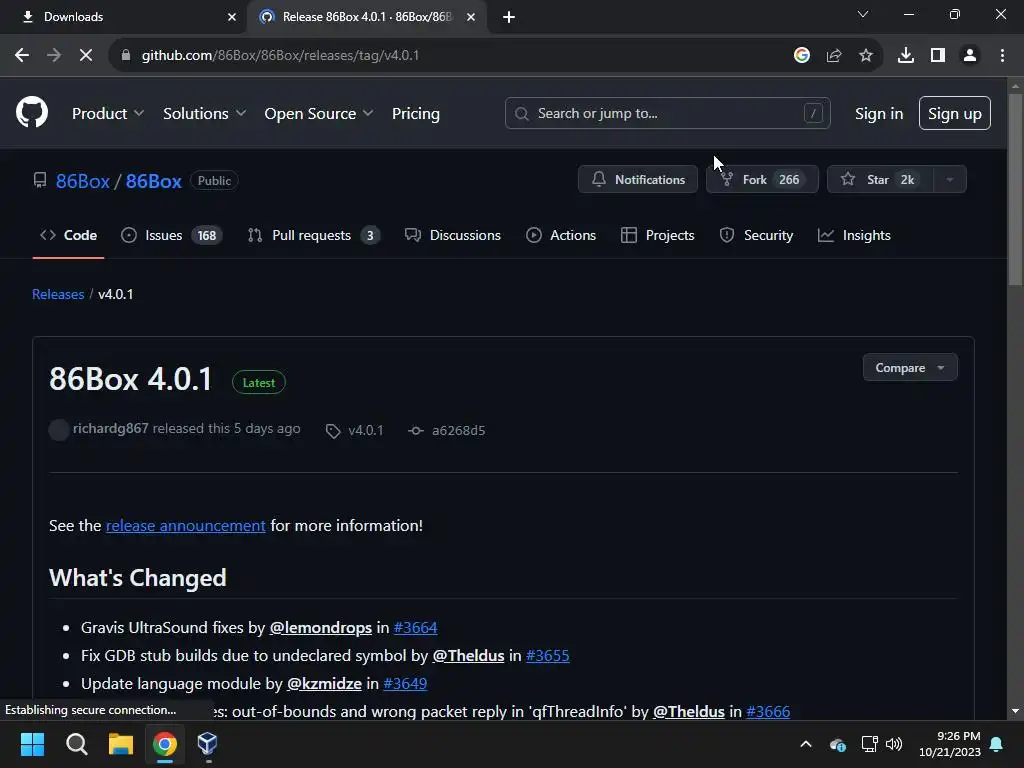
Task: Click the Sign up button
Action: (x=955, y=114)
